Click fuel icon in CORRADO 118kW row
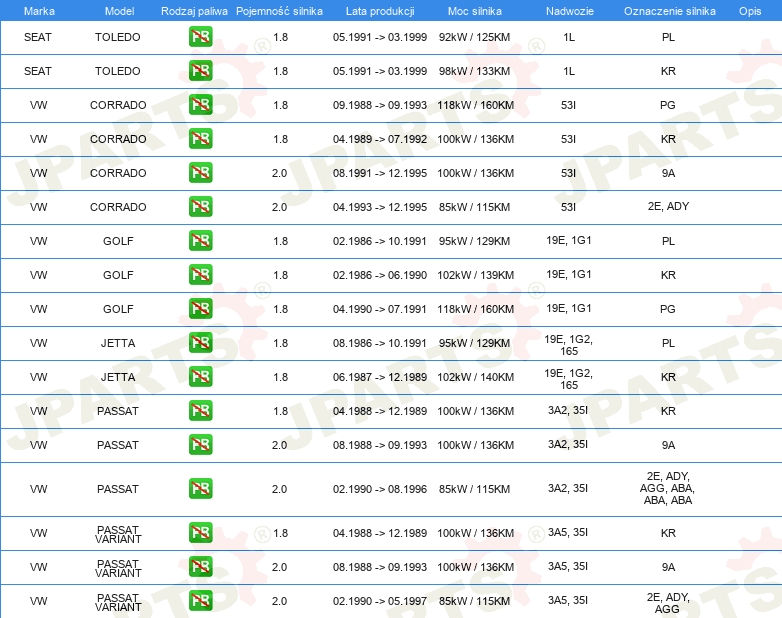The width and height of the screenshot is (782, 618). 200,105
